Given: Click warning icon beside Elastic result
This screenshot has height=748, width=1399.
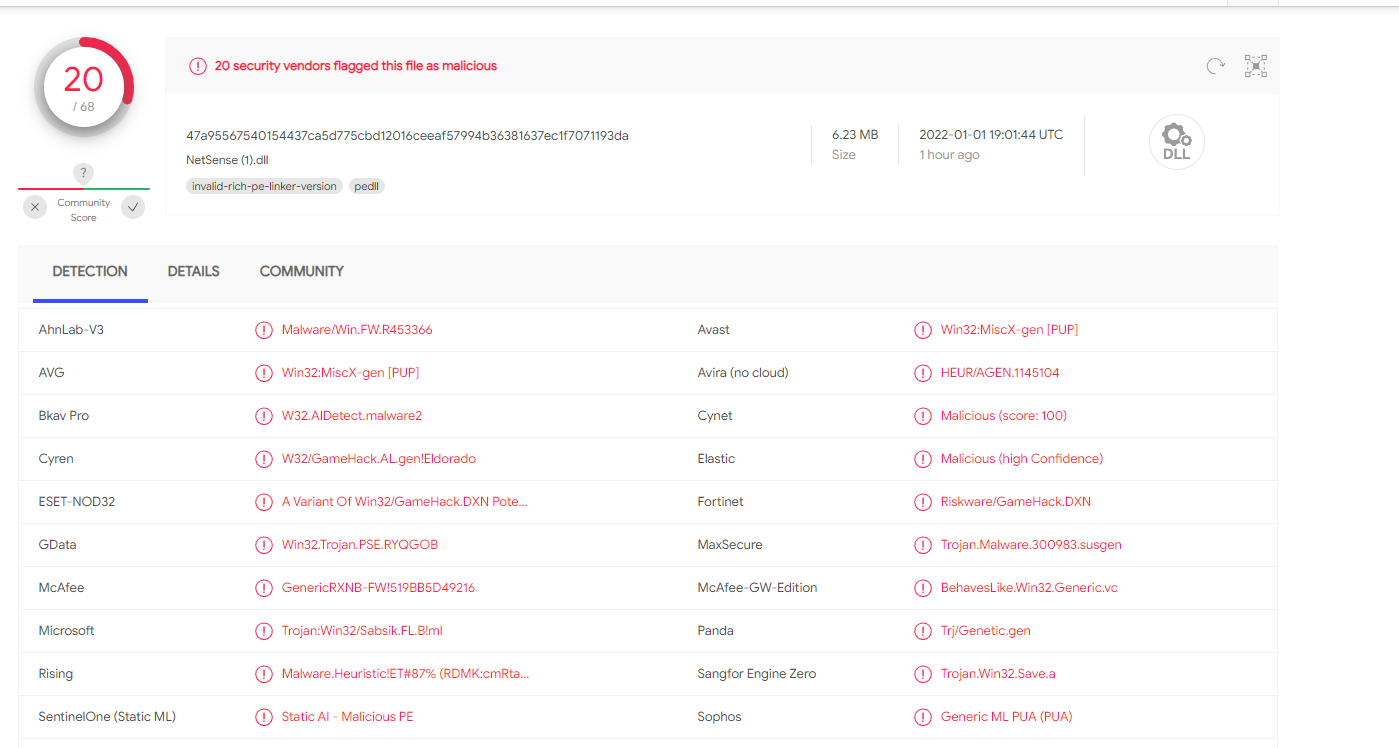Looking at the screenshot, I should point(923,459).
